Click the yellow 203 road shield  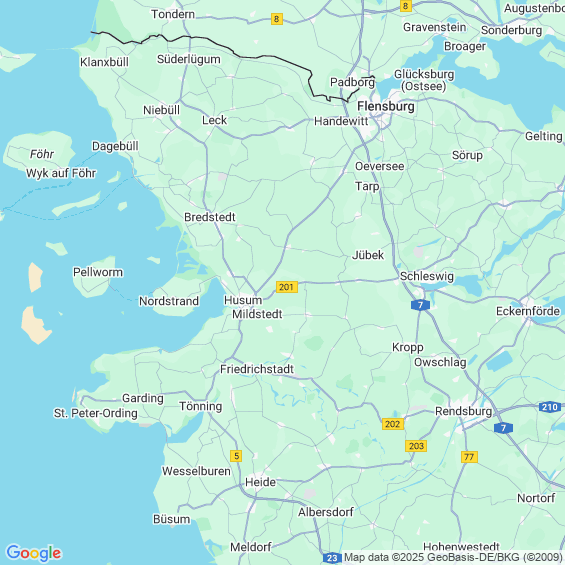click(x=416, y=446)
